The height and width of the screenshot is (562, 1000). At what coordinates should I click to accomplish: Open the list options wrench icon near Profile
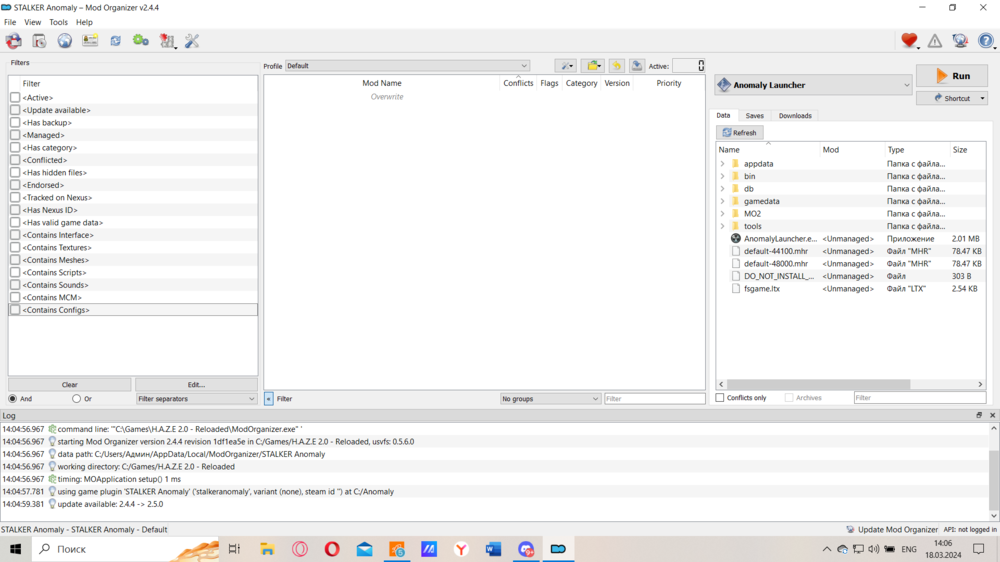[566, 66]
